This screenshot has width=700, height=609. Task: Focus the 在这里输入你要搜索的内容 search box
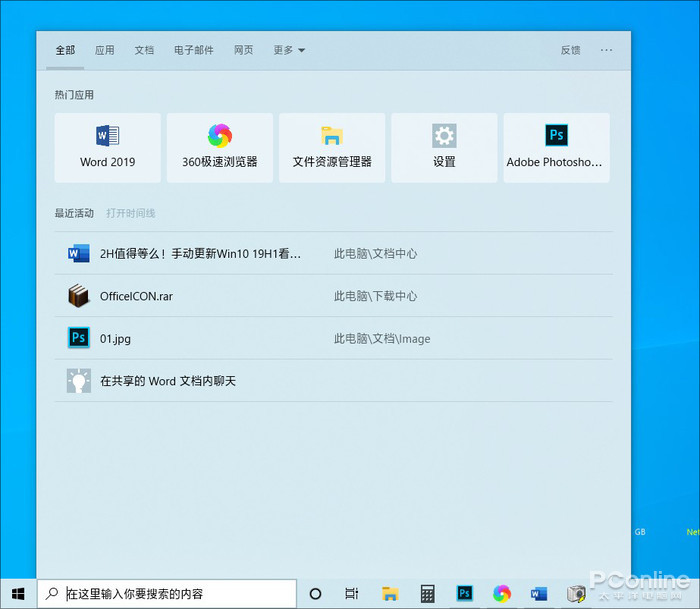tap(167, 594)
